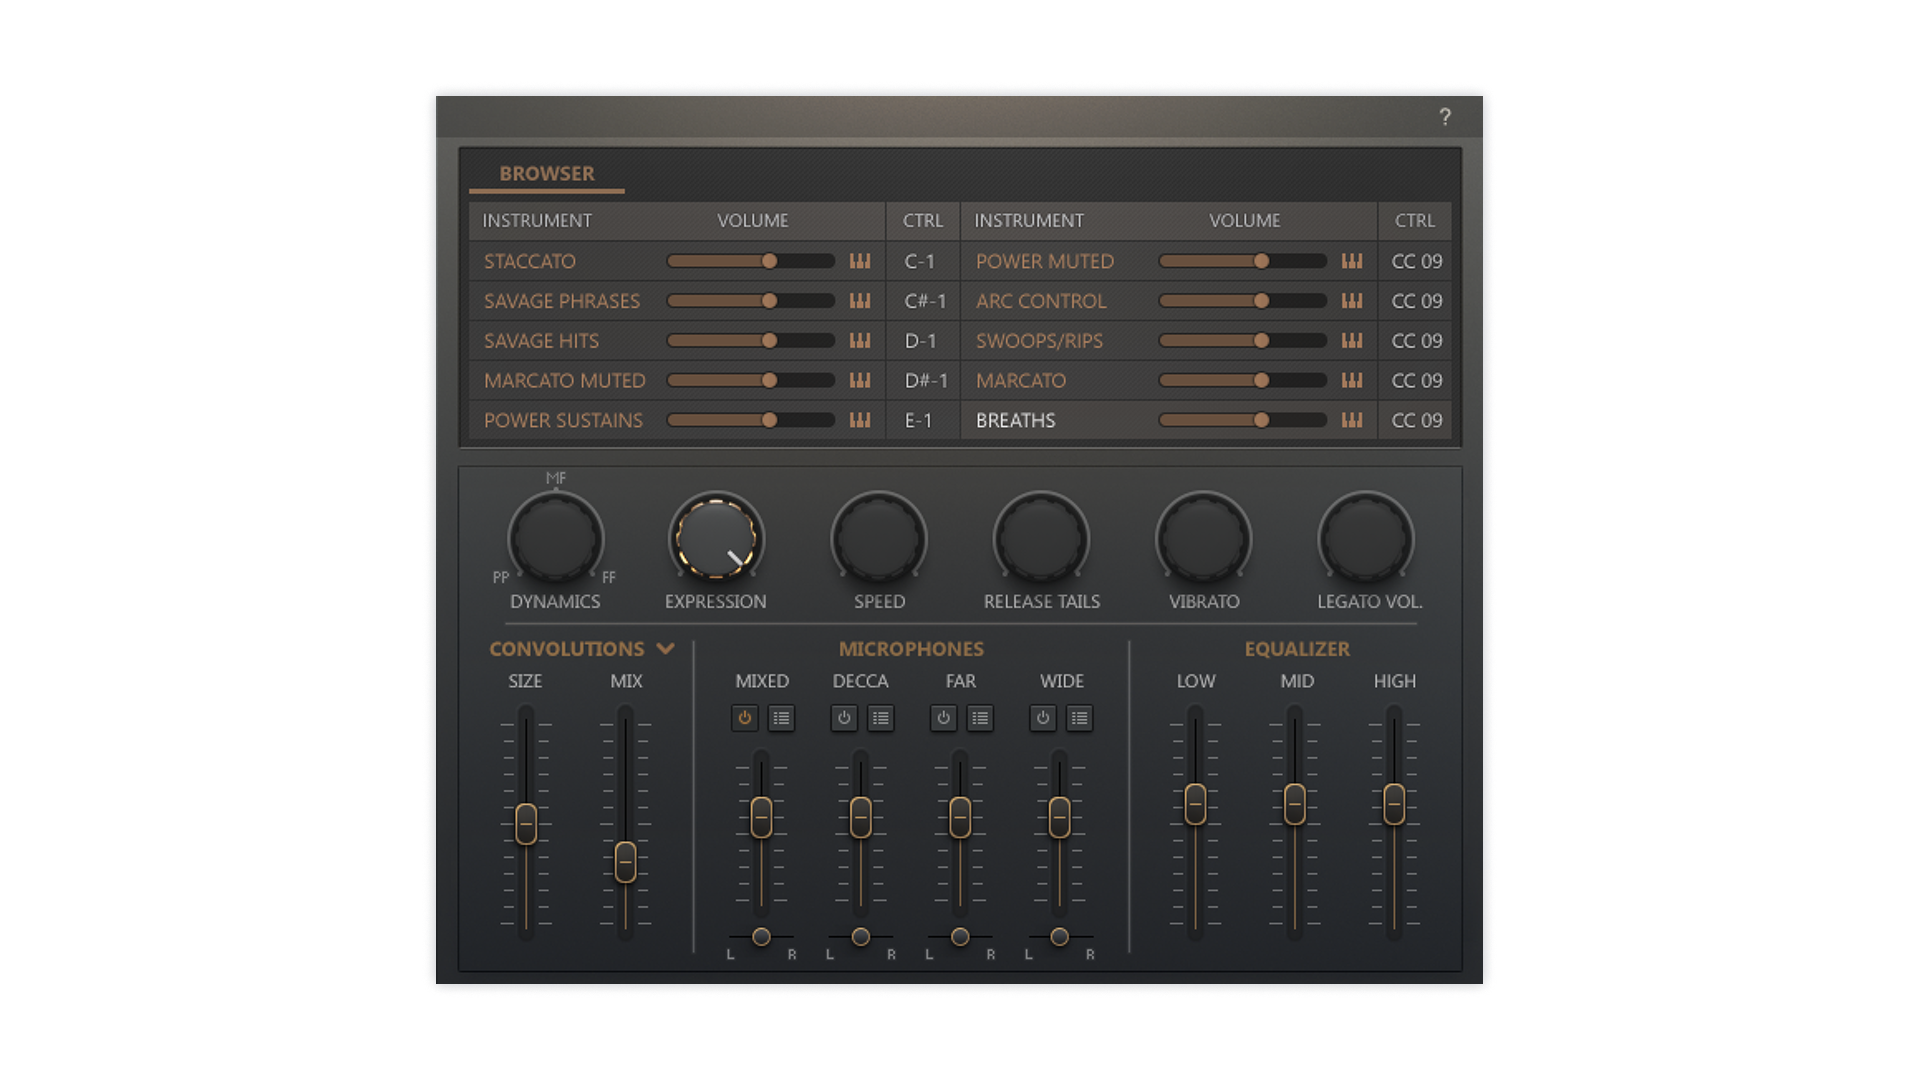Click the Marcato Muted volume slider handle

tap(769, 380)
